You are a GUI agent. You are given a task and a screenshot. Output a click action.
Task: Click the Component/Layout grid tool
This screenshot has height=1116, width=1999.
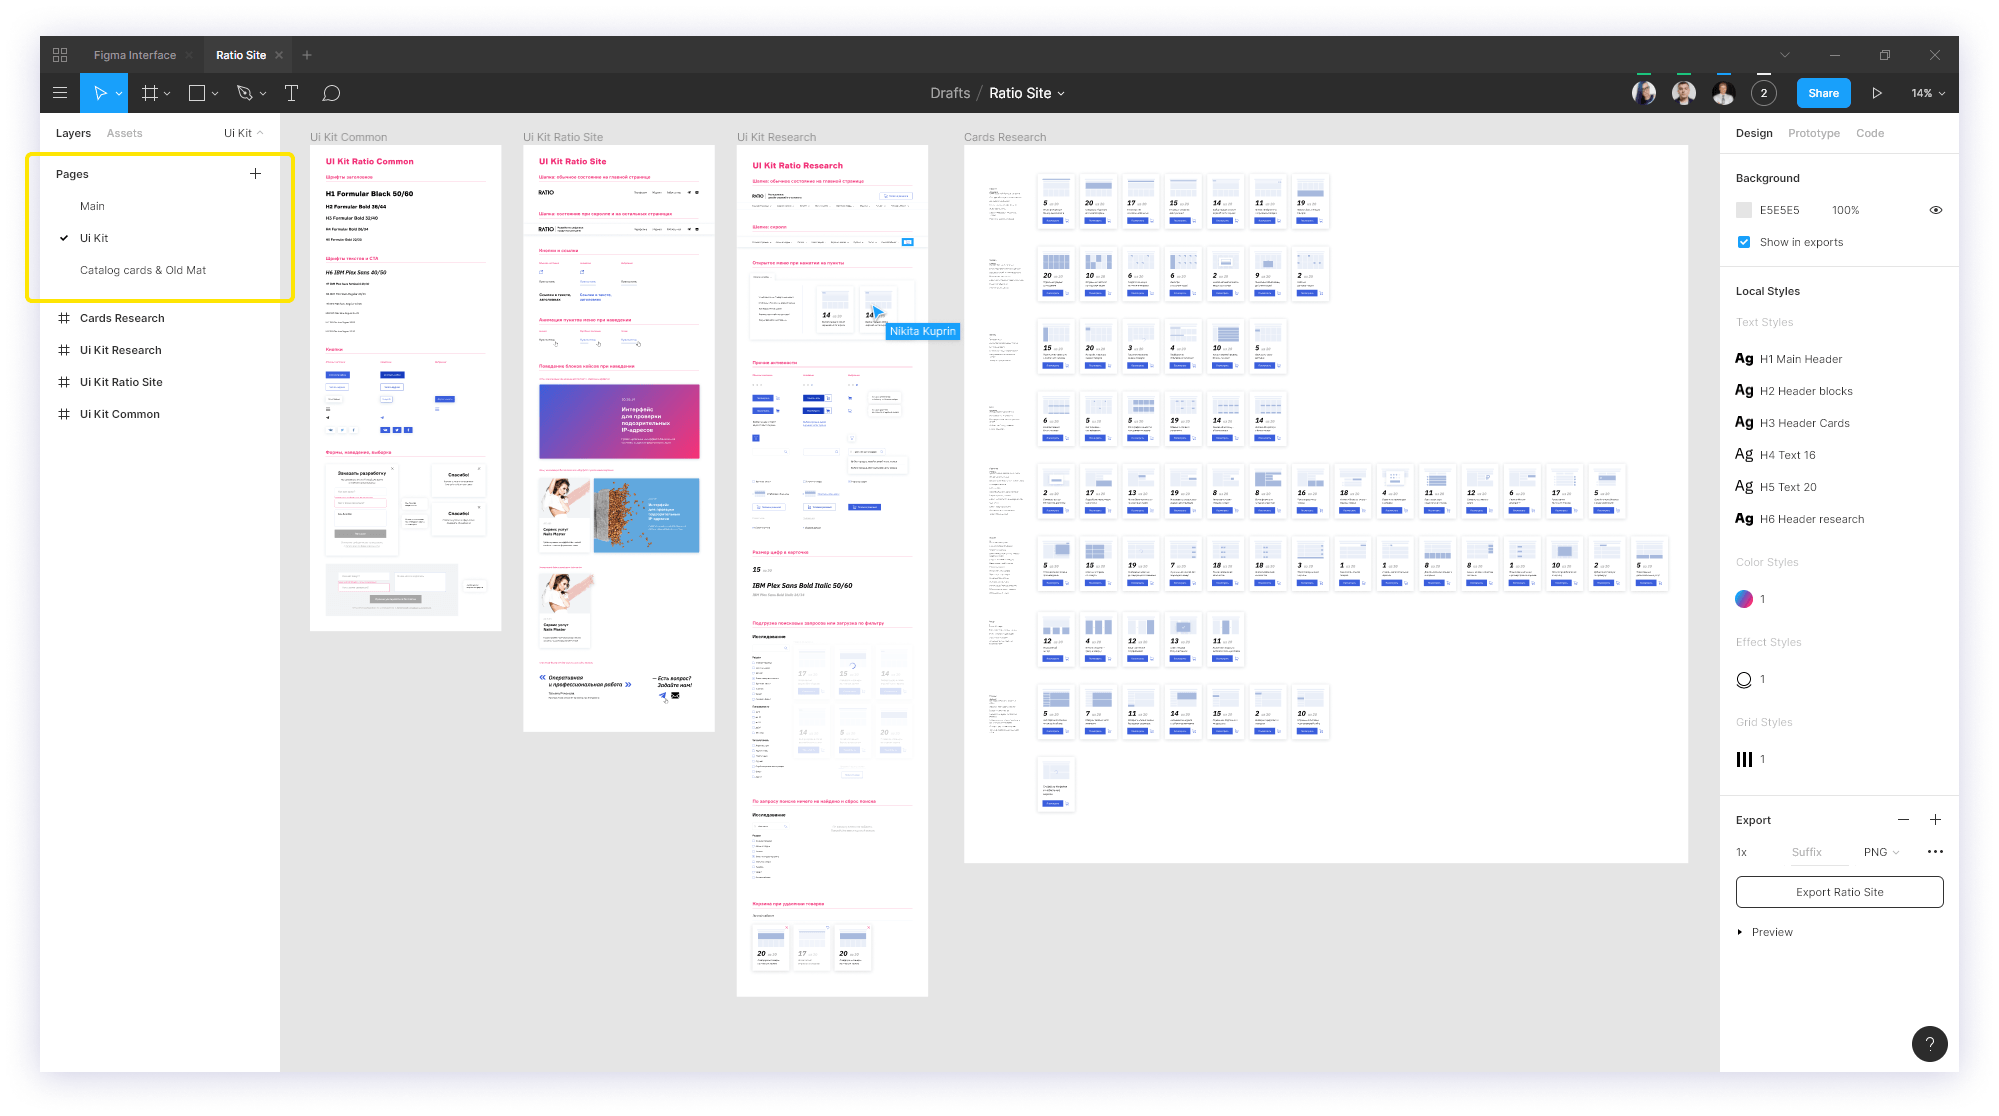(x=150, y=92)
